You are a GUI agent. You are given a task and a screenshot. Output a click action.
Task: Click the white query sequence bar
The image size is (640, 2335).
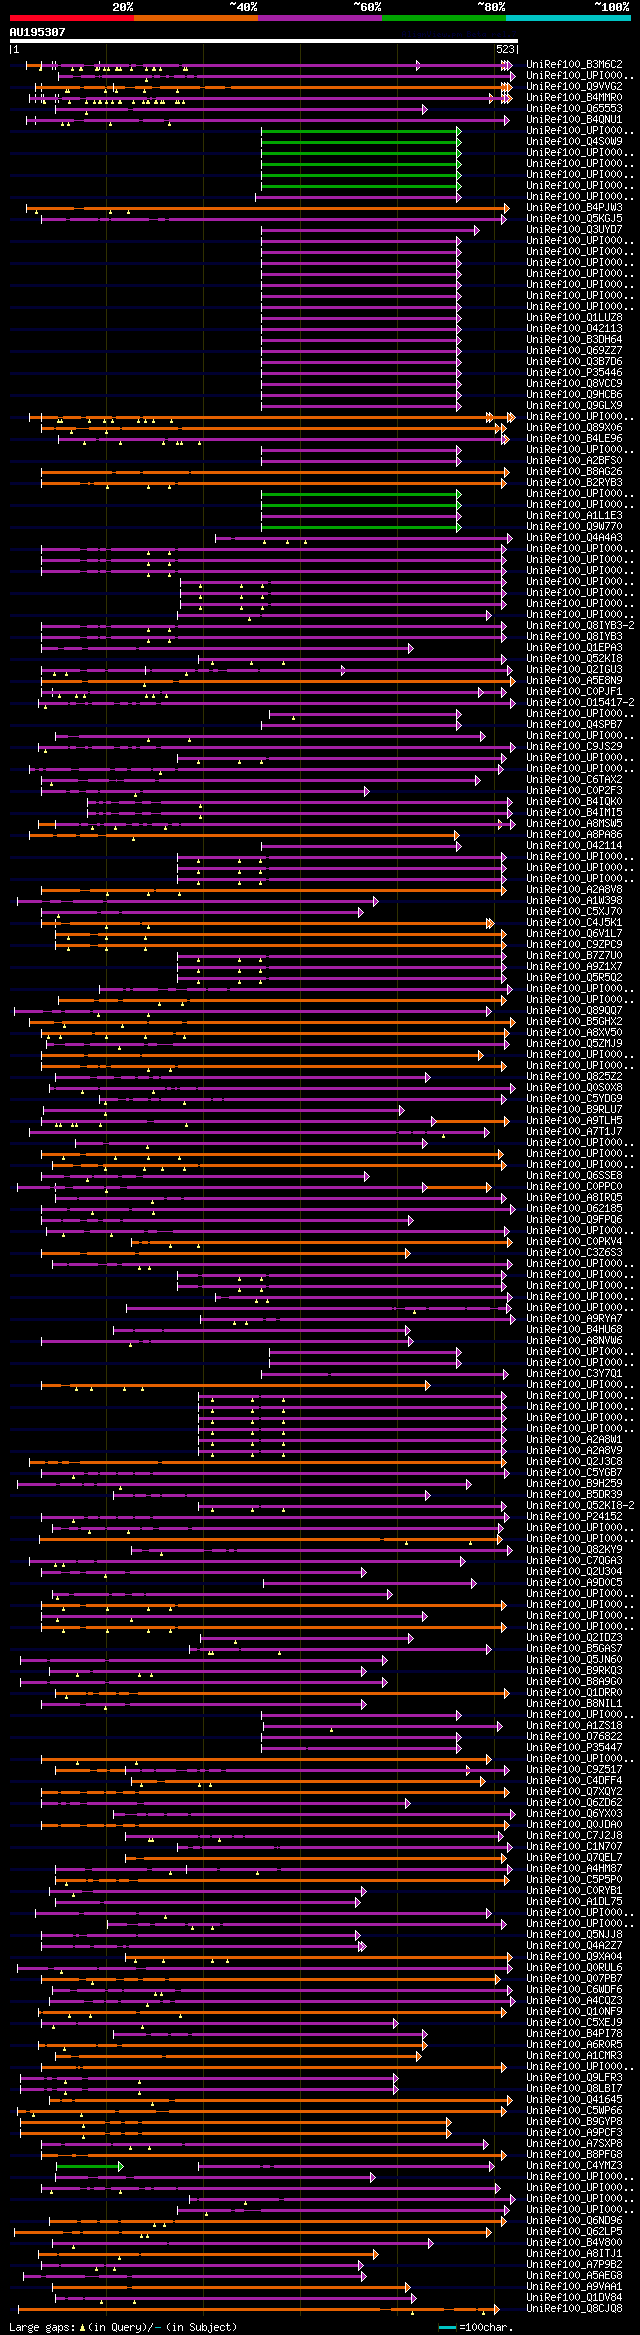(264, 41)
